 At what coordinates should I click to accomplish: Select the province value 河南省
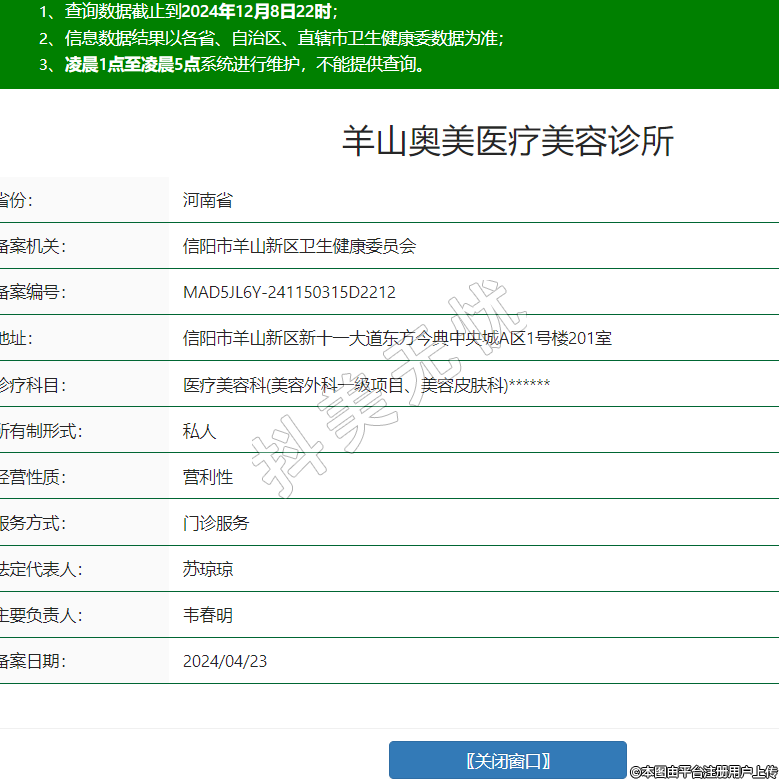[x=208, y=200]
